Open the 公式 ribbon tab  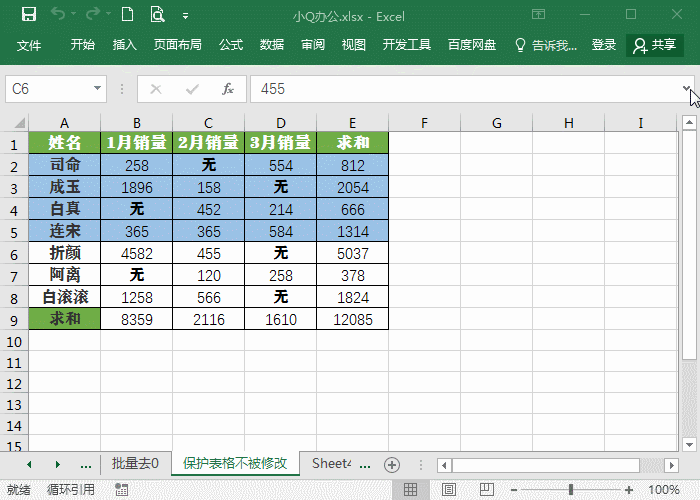tap(231, 45)
